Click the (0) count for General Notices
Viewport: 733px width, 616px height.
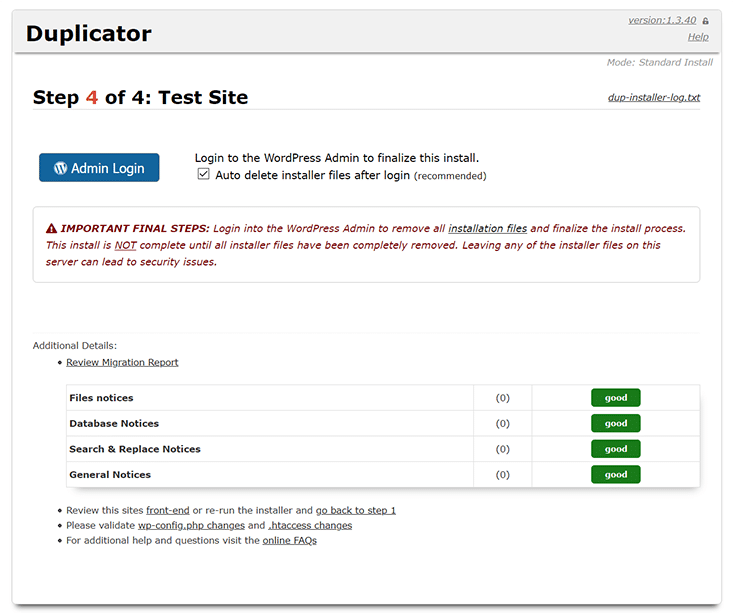click(x=503, y=475)
